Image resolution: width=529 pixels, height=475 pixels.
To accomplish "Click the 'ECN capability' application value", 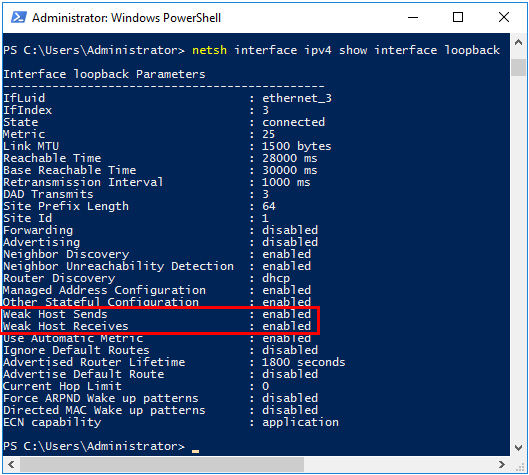I will [300, 422].
